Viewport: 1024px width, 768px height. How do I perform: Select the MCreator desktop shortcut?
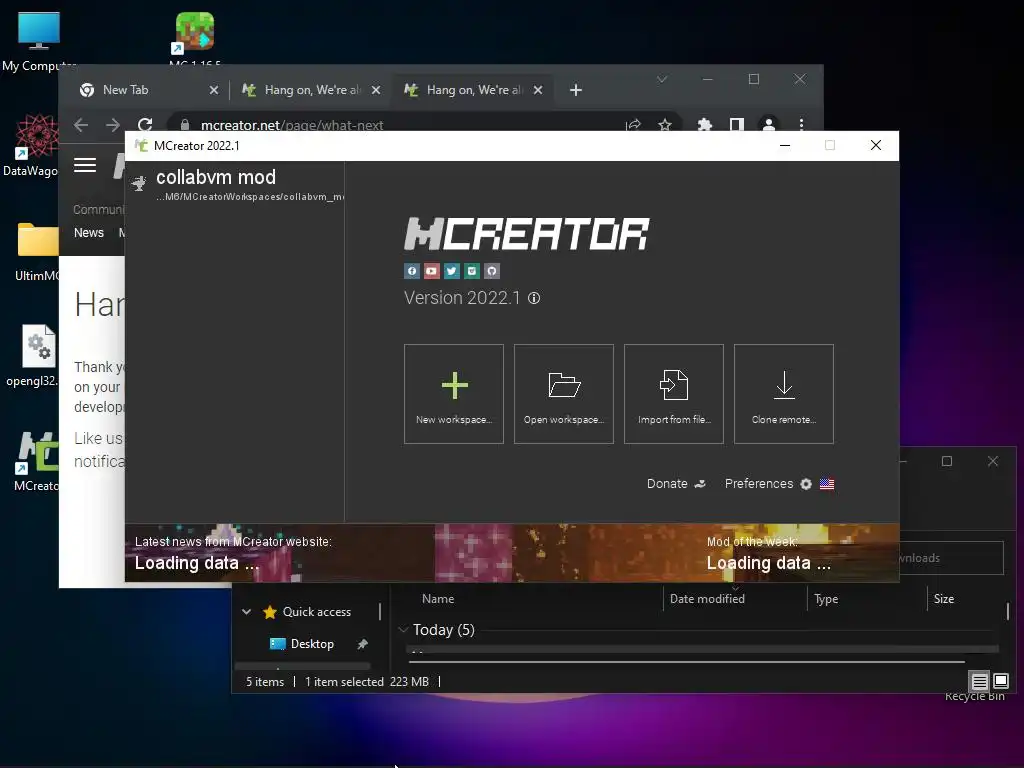pyautogui.click(x=37, y=462)
